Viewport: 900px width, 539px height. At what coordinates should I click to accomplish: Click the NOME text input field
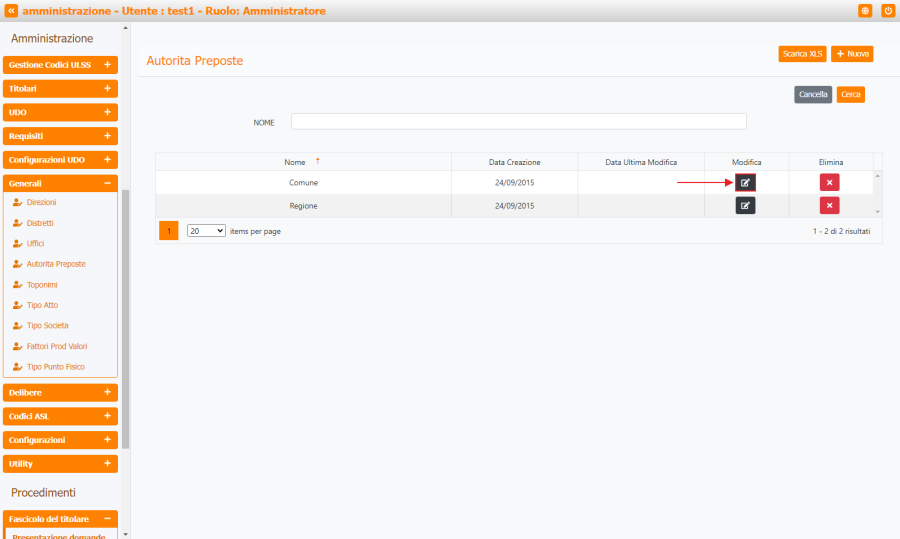518,122
